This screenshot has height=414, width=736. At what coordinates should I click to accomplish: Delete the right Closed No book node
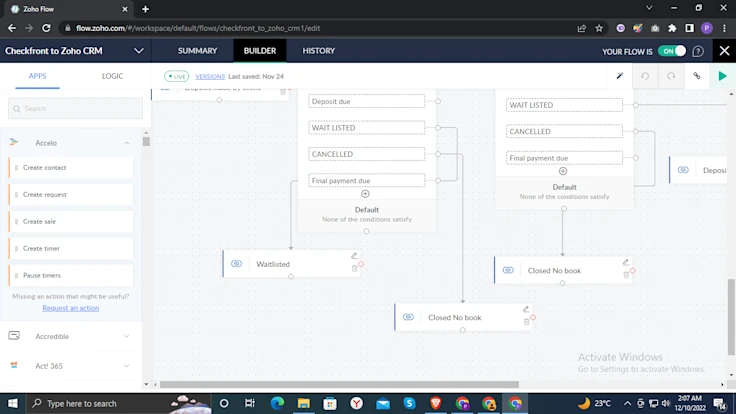click(626, 275)
